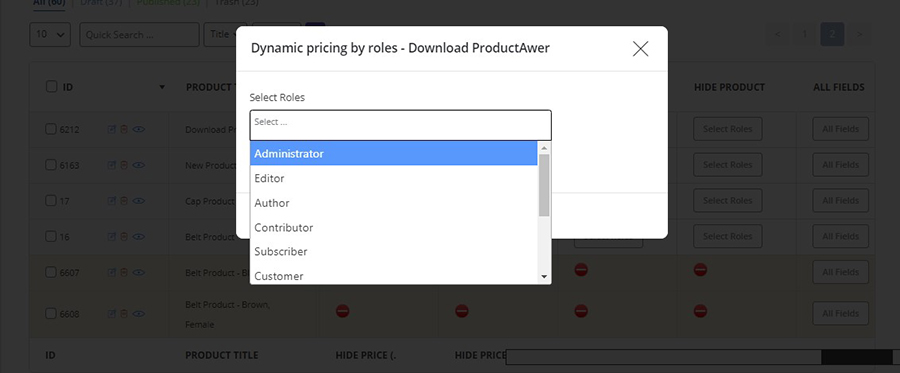Open edit icon for product 6608
The height and width of the screenshot is (373, 900).
tap(112, 314)
